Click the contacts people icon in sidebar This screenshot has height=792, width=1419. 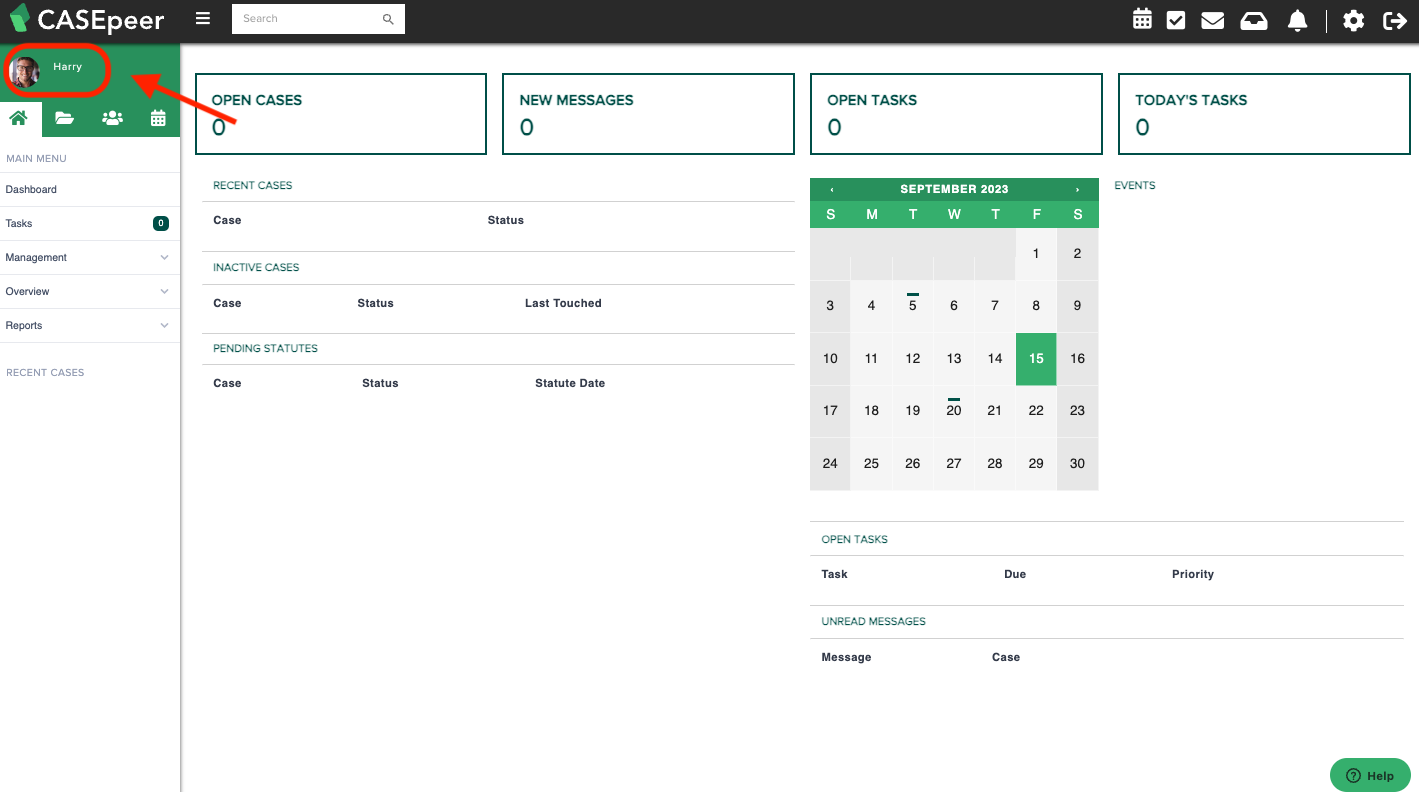tap(111, 117)
